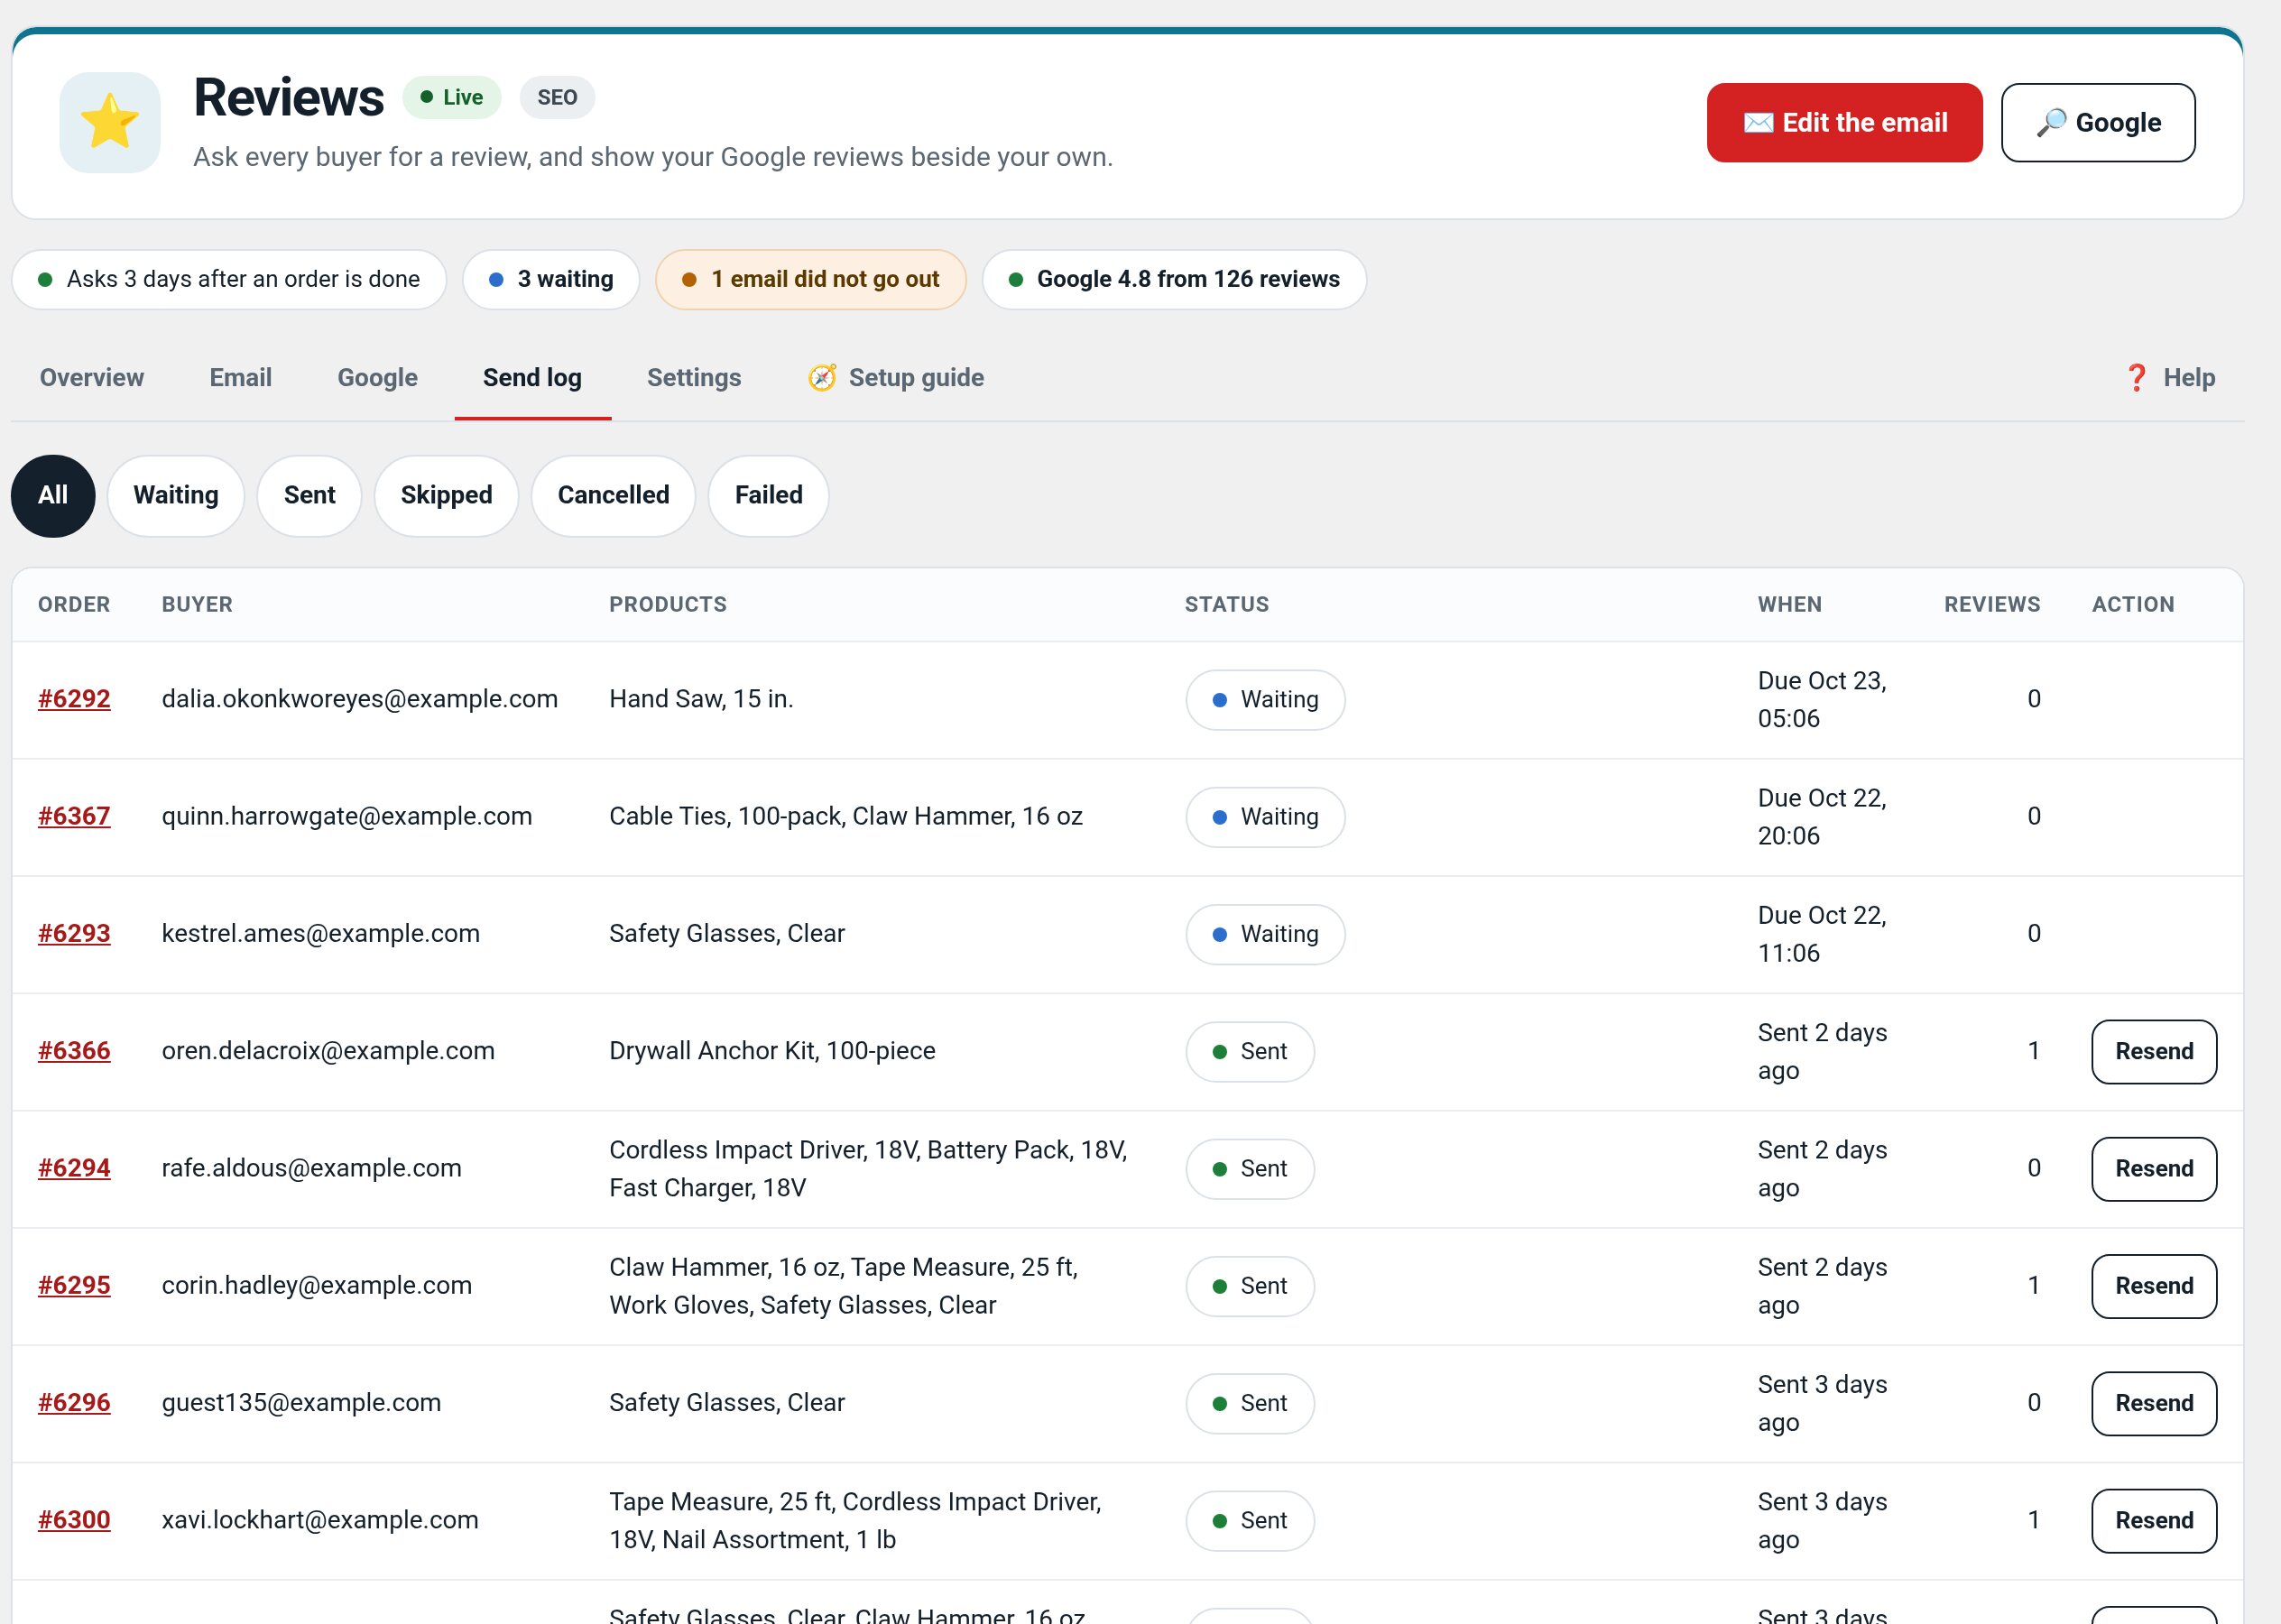Switch to the Email tab
The width and height of the screenshot is (2281, 1624).
[240, 377]
